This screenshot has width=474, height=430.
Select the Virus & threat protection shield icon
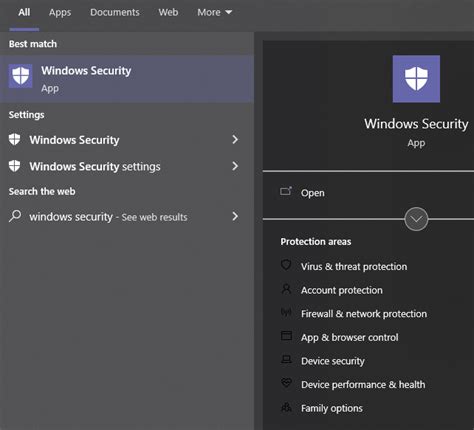pos(286,265)
